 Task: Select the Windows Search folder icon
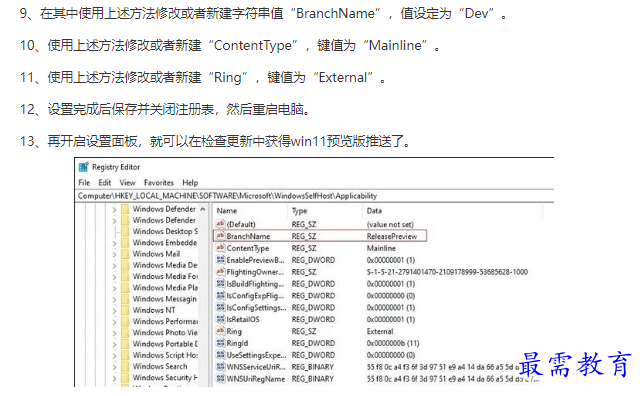click(125, 367)
